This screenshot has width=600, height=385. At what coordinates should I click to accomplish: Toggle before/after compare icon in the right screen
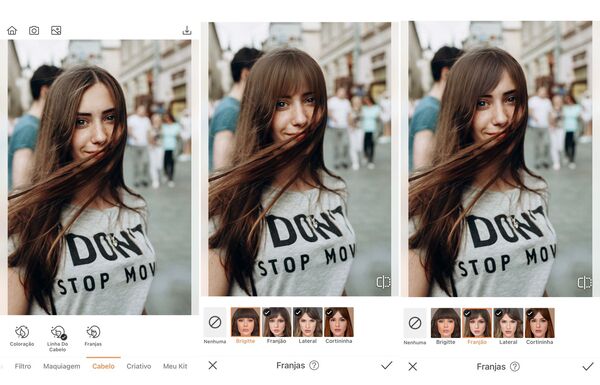click(584, 283)
